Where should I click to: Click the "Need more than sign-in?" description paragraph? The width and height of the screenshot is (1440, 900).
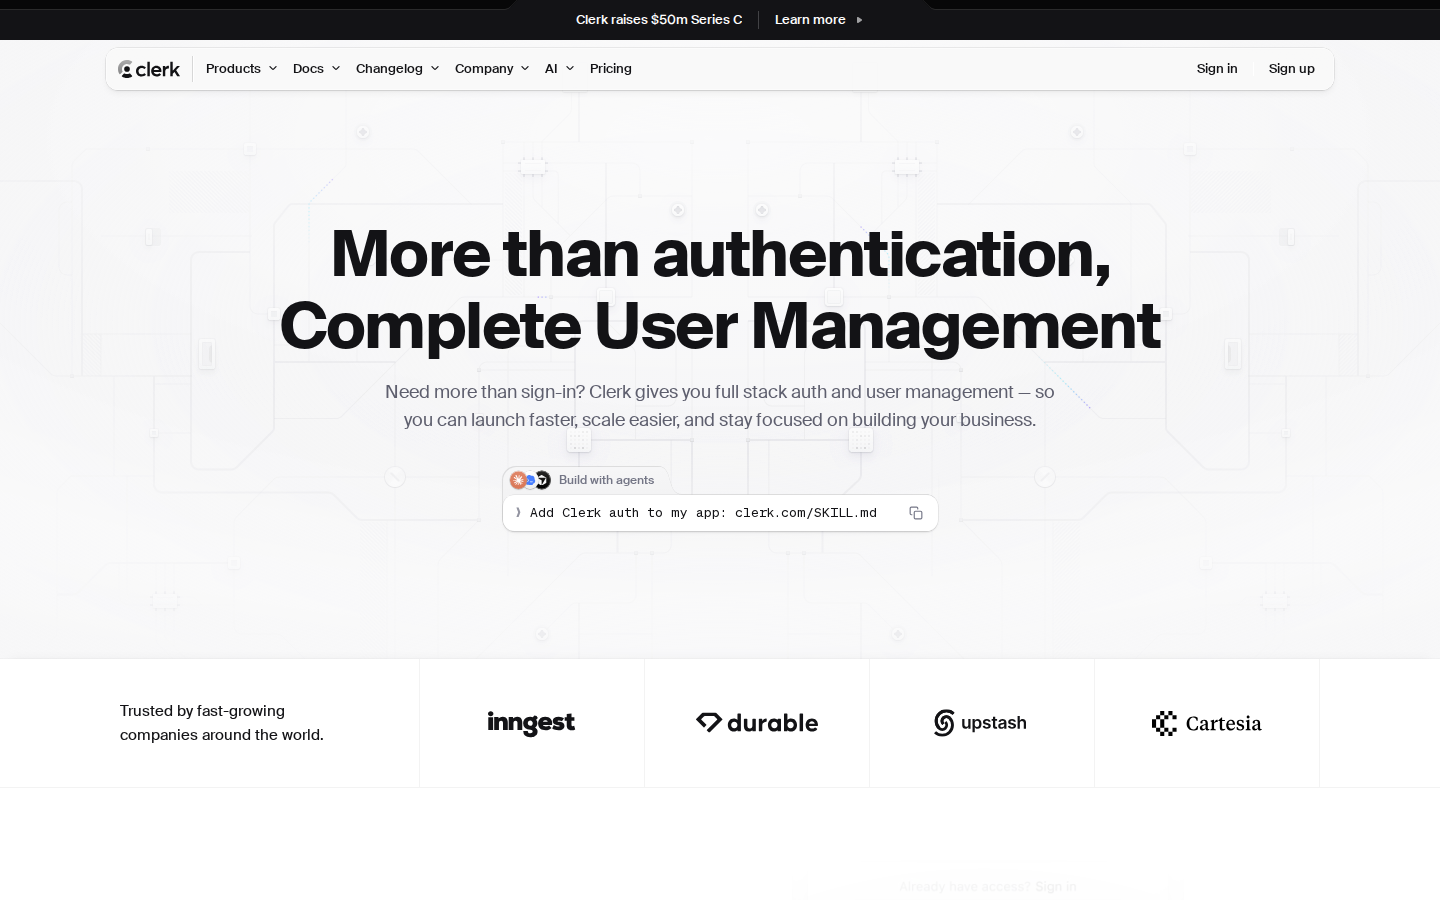click(720, 406)
